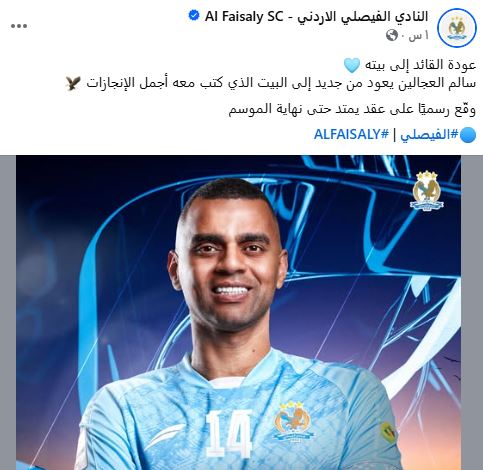Open the player photo in the post
This screenshot has width=483, height=470.
[x=238, y=312]
